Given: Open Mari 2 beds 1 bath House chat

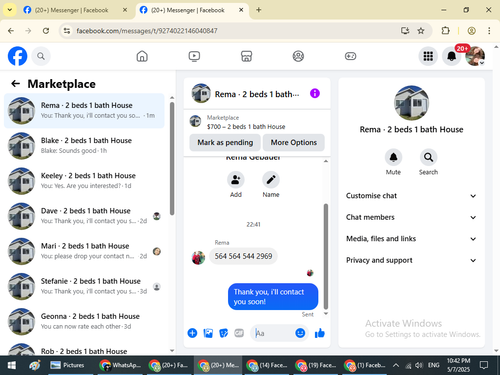Looking at the screenshot, I should [x=84, y=251].
